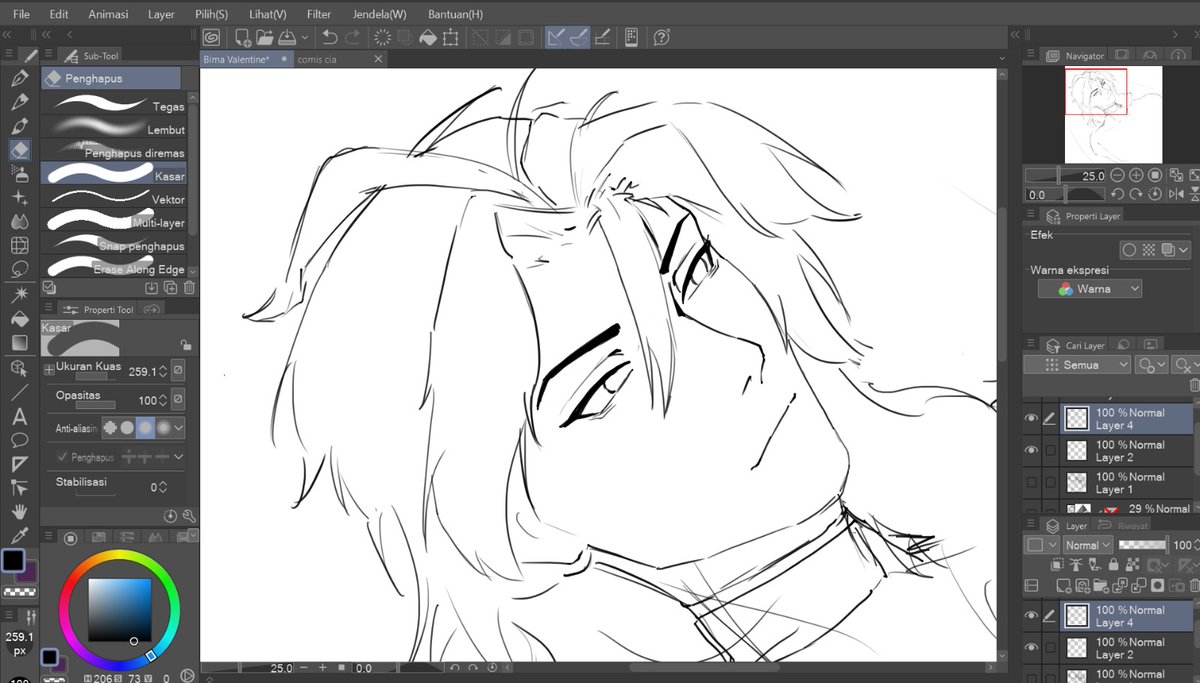Toggle Snap to Grid

pyautogui.click(x=602, y=37)
